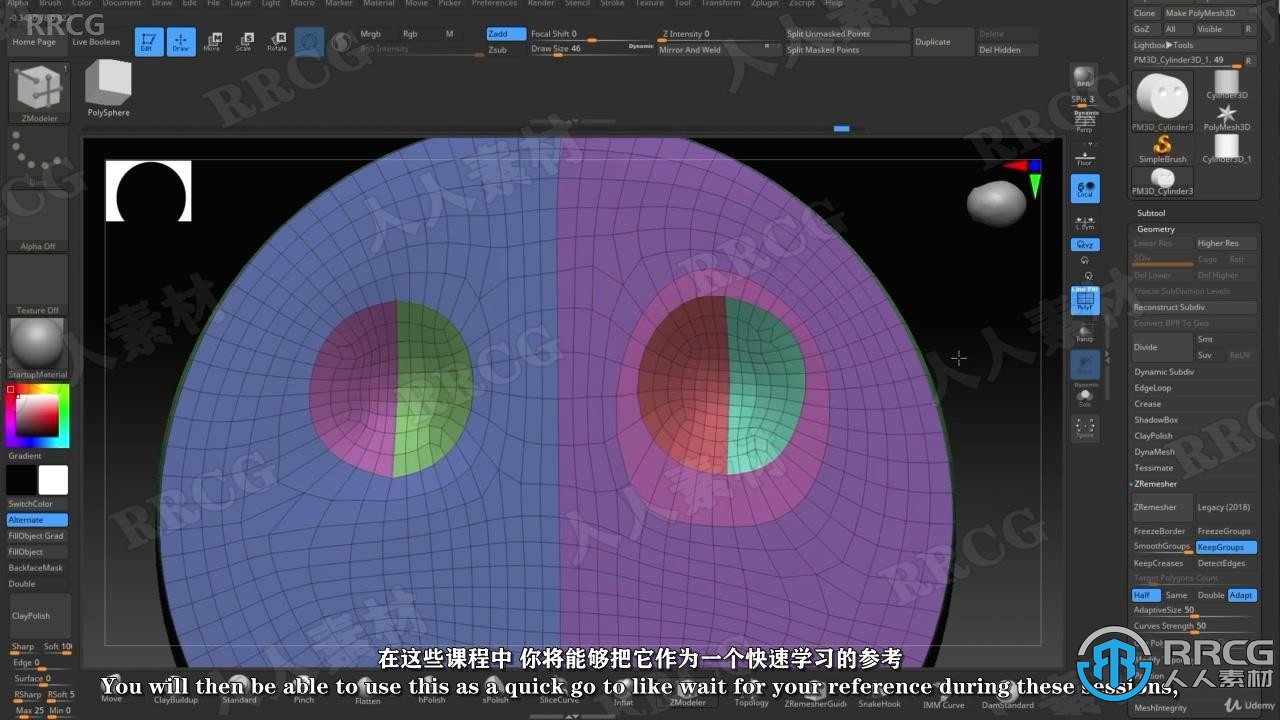The width and height of the screenshot is (1280, 720).
Task: Adjust the Draw Size slider
Action: (x=590, y=49)
